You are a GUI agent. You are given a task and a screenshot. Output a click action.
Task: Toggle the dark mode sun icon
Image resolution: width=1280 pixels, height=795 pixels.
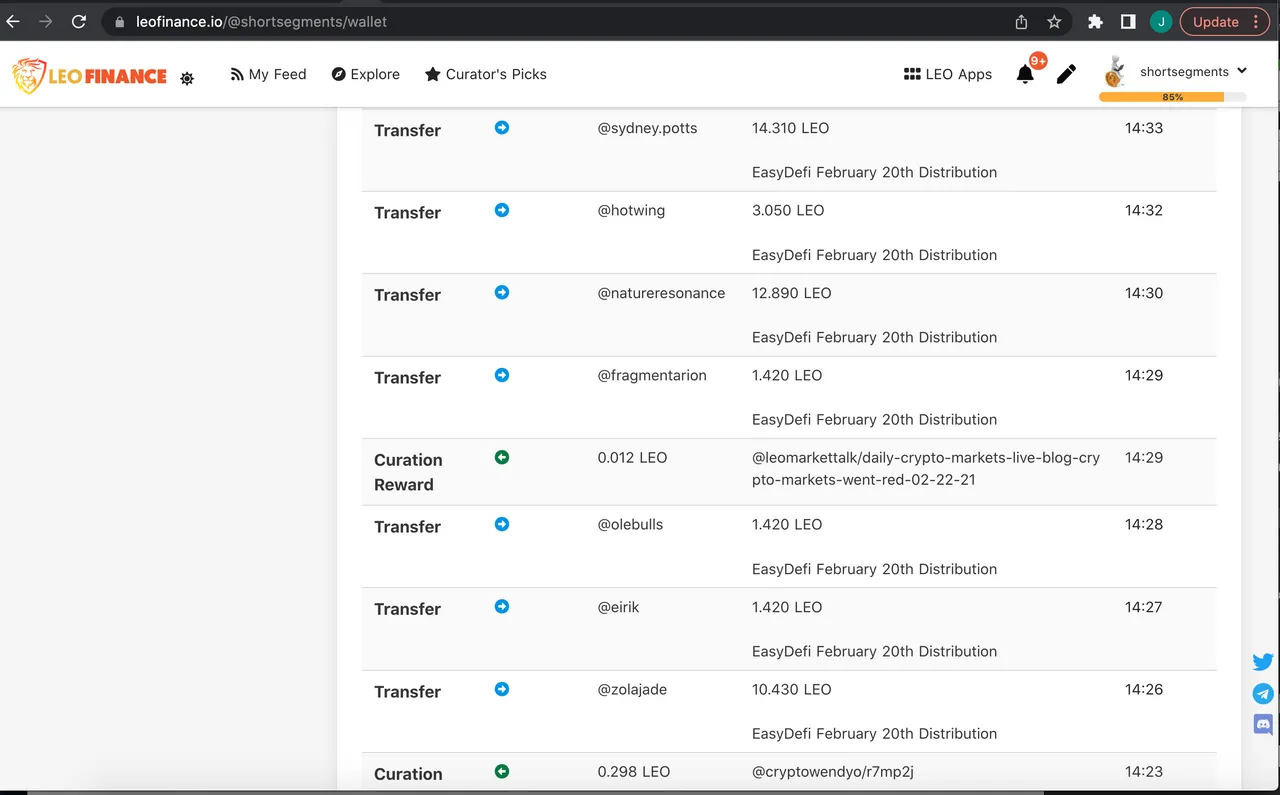pyautogui.click(x=187, y=78)
